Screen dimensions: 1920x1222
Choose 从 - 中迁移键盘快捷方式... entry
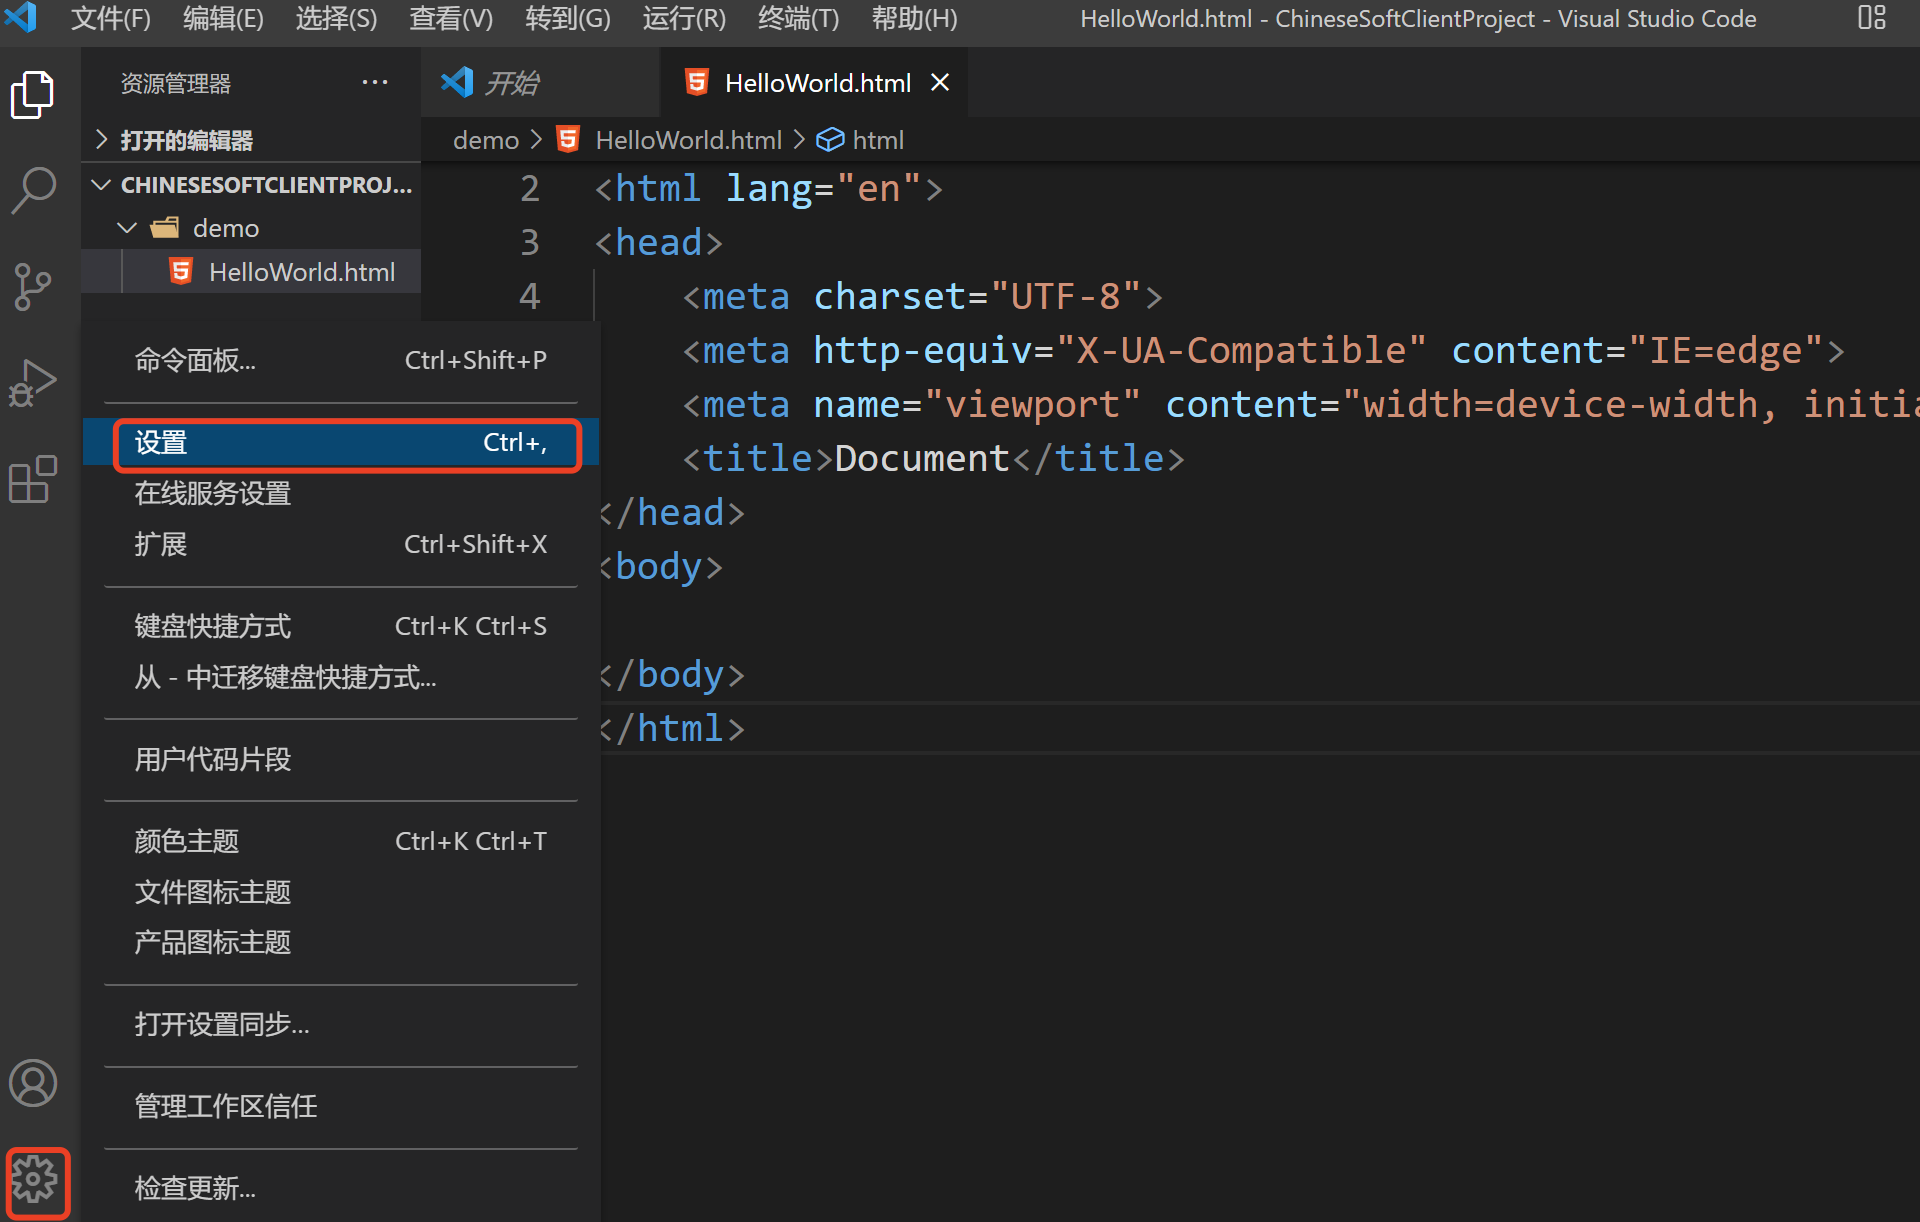341,677
